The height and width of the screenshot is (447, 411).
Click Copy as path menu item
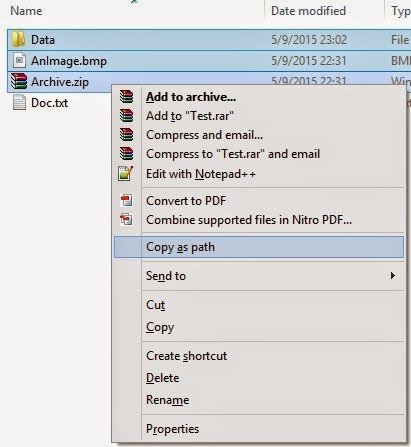[x=259, y=247]
